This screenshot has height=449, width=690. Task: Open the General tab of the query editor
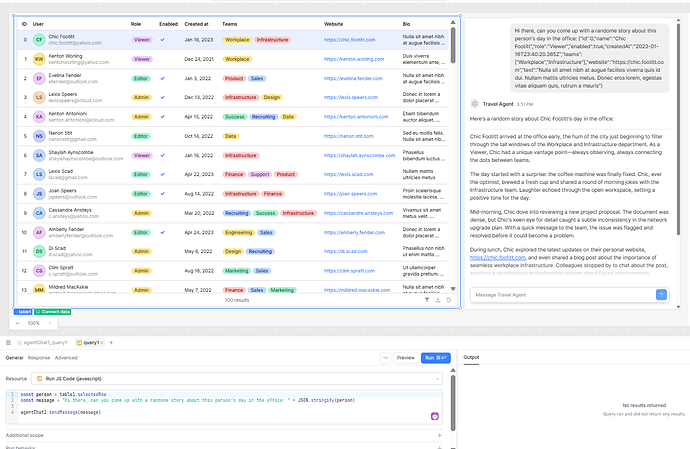[x=14, y=358]
